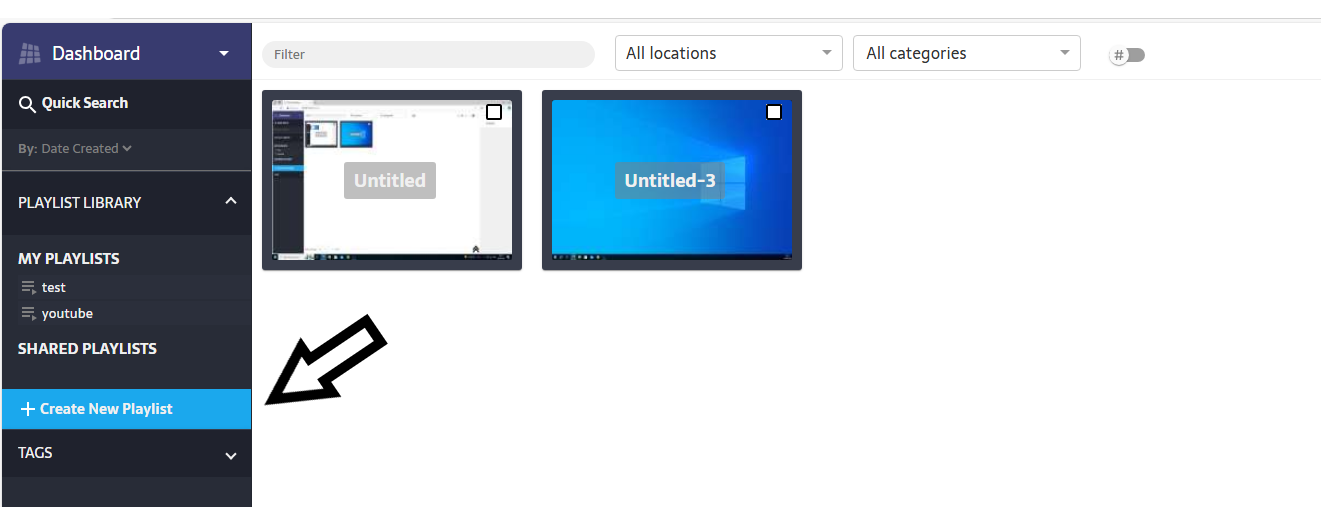The image size is (1321, 525).
Task: Tick the checkbox on the Untitled-3 thumbnail
Action: [x=774, y=112]
